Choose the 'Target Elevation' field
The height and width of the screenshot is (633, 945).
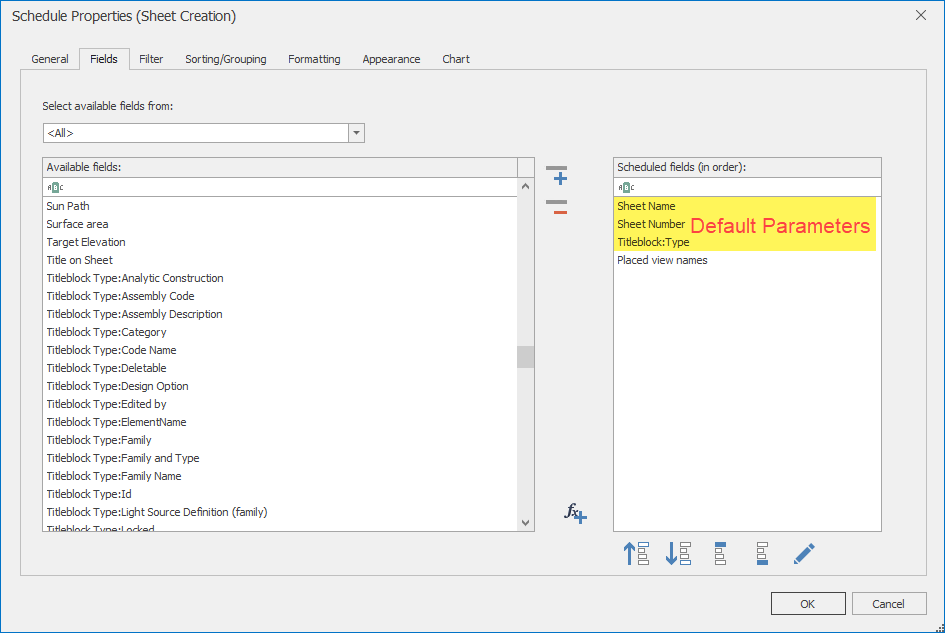(x=280, y=242)
